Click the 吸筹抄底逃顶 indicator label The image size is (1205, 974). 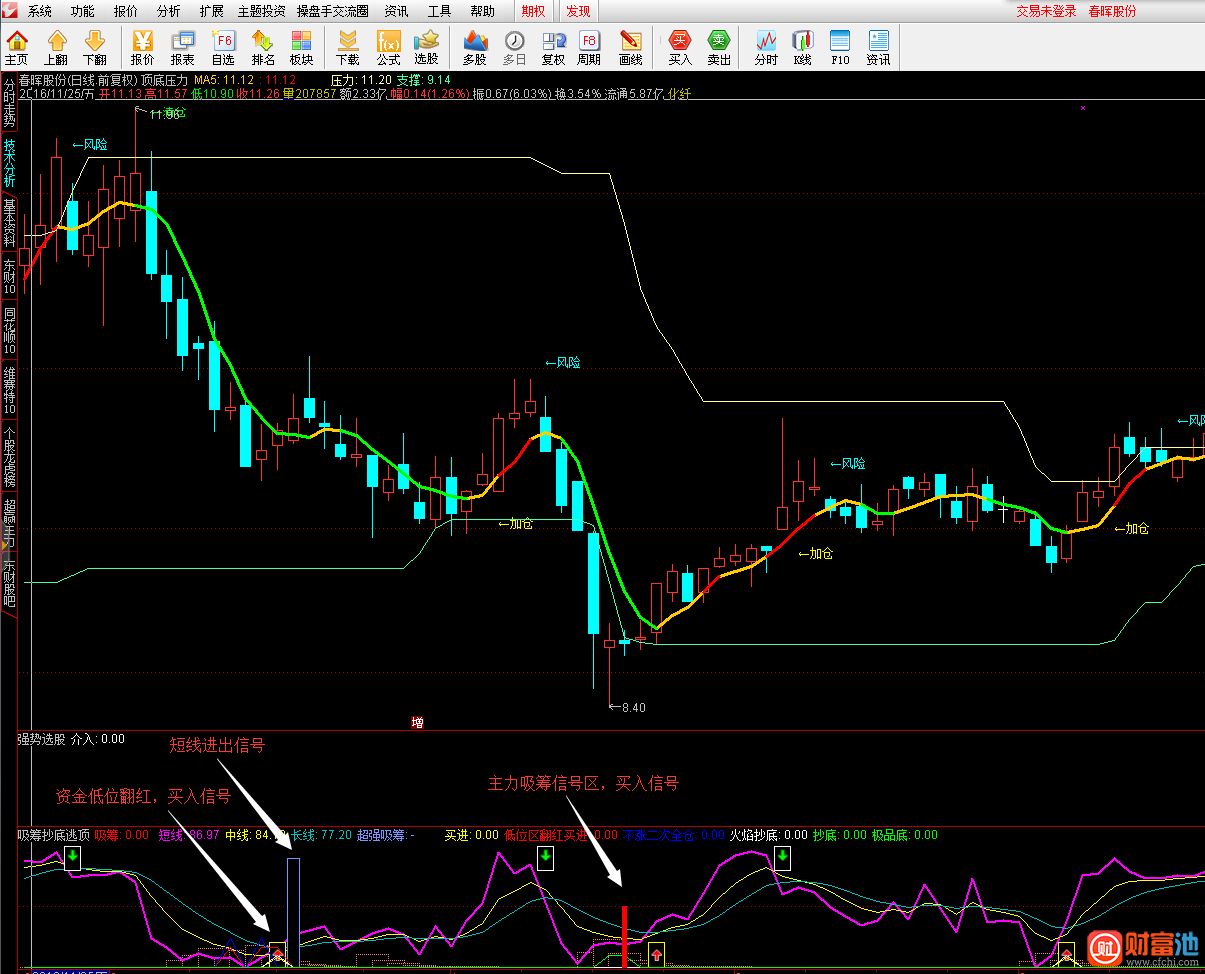click(54, 835)
